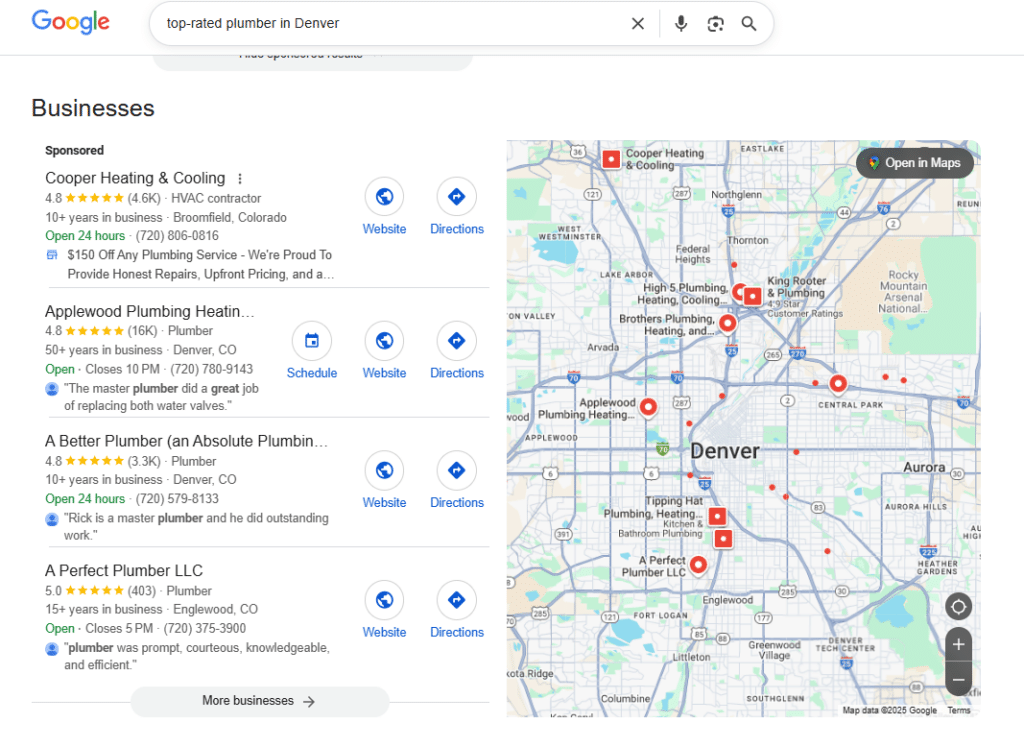Click A Perfect Plumber phone (720) 375-3900
Screen dimensions: 1024x747
204,629
